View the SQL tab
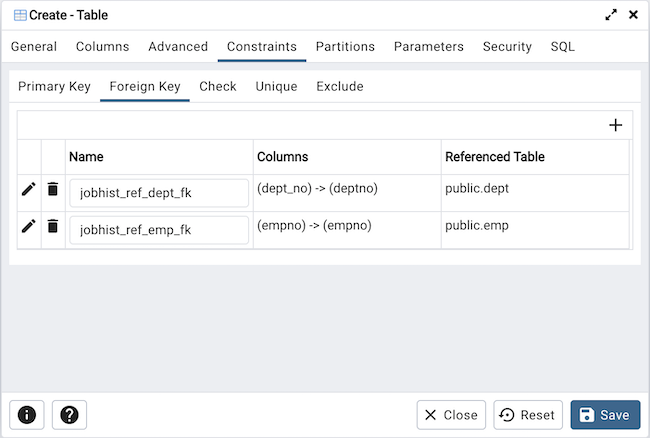The image size is (650, 438). (x=562, y=47)
